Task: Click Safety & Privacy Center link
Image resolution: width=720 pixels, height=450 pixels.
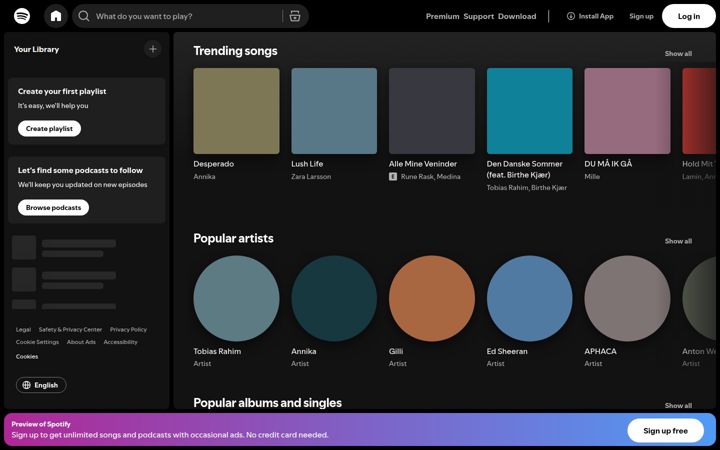Action: click(70, 330)
